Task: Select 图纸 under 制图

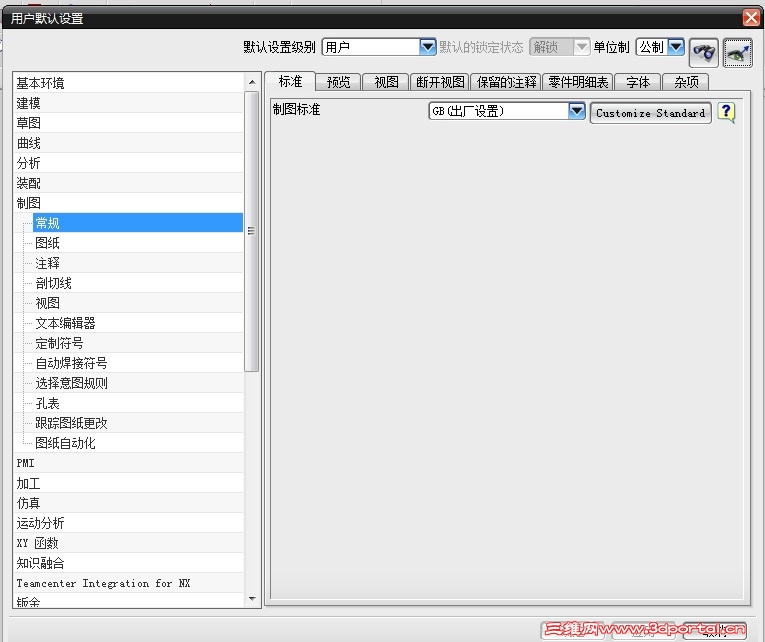Action: click(x=138, y=243)
